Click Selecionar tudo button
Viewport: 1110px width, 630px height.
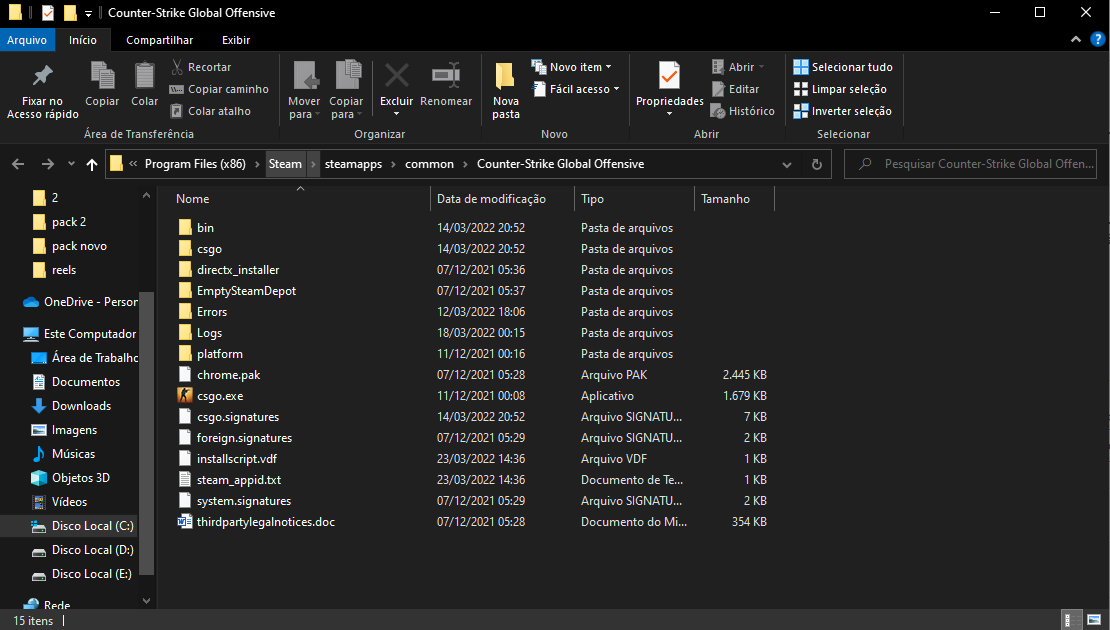[842, 67]
